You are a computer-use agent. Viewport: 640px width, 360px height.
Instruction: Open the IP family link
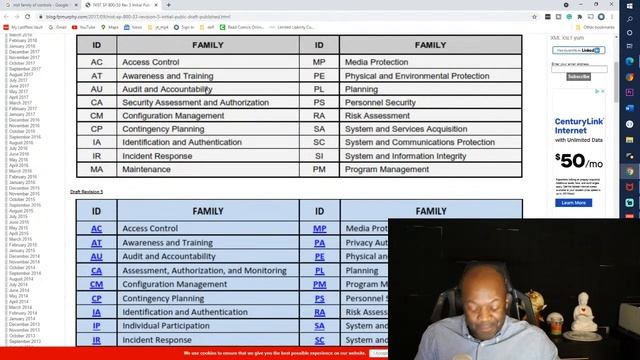click(x=96, y=326)
